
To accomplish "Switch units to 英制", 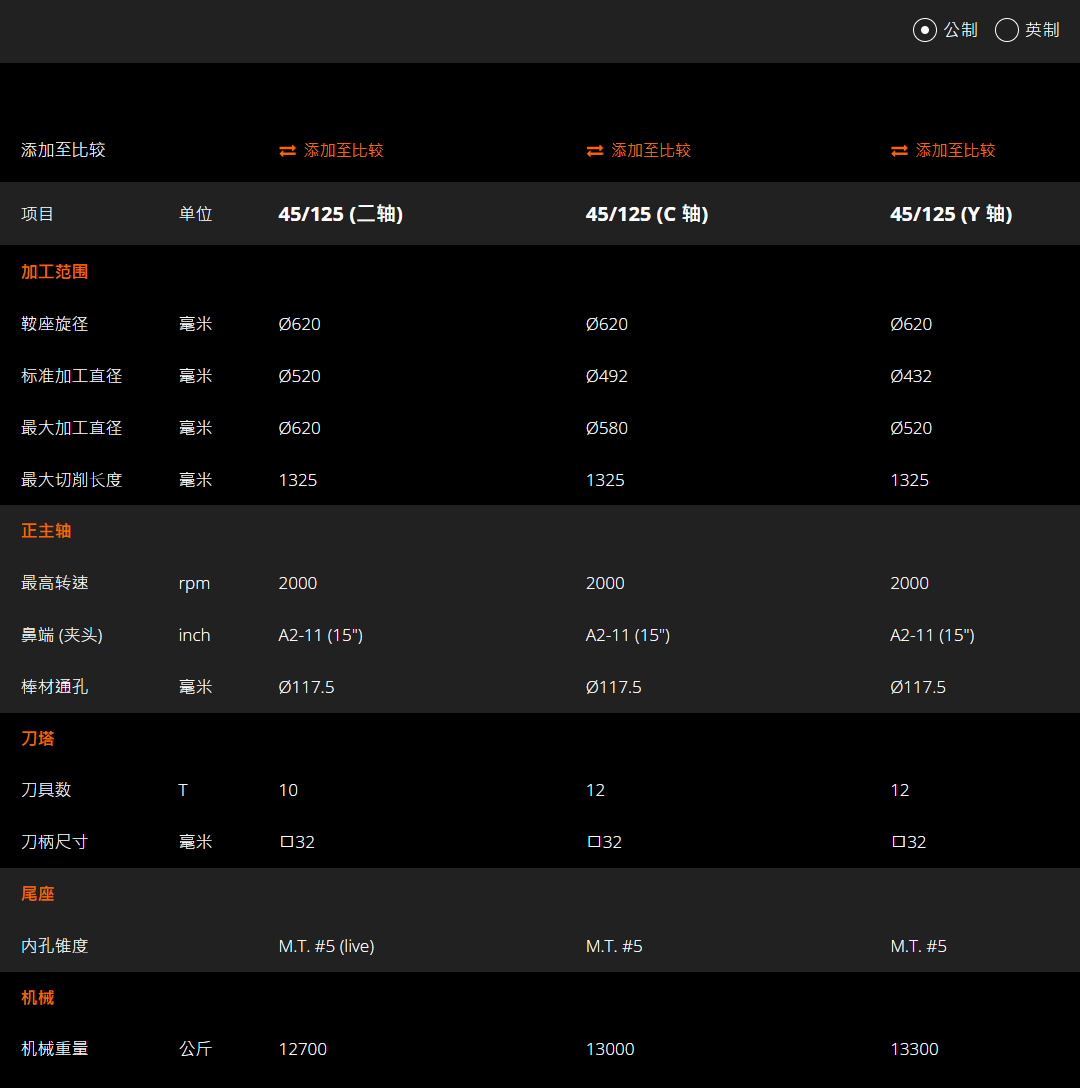I will pos(1007,30).
